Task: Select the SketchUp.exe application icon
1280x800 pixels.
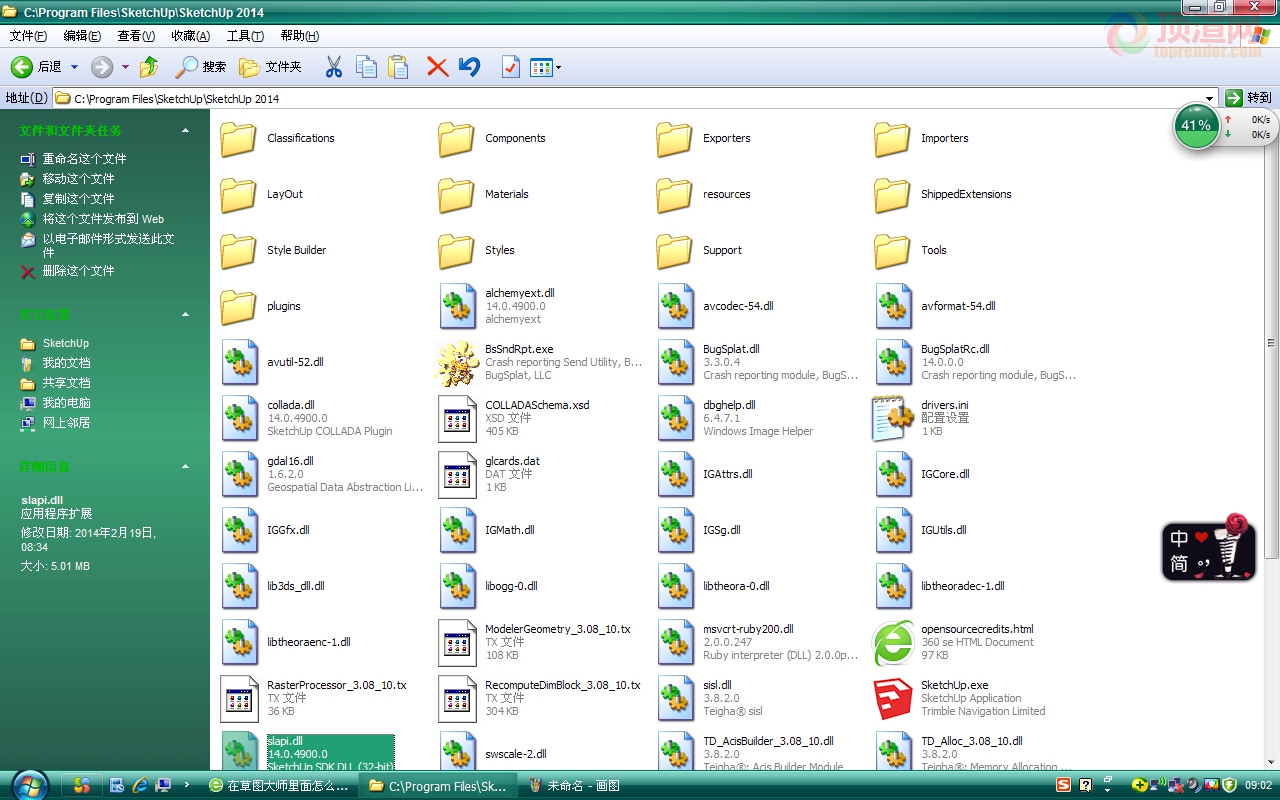Action: [x=893, y=699]
